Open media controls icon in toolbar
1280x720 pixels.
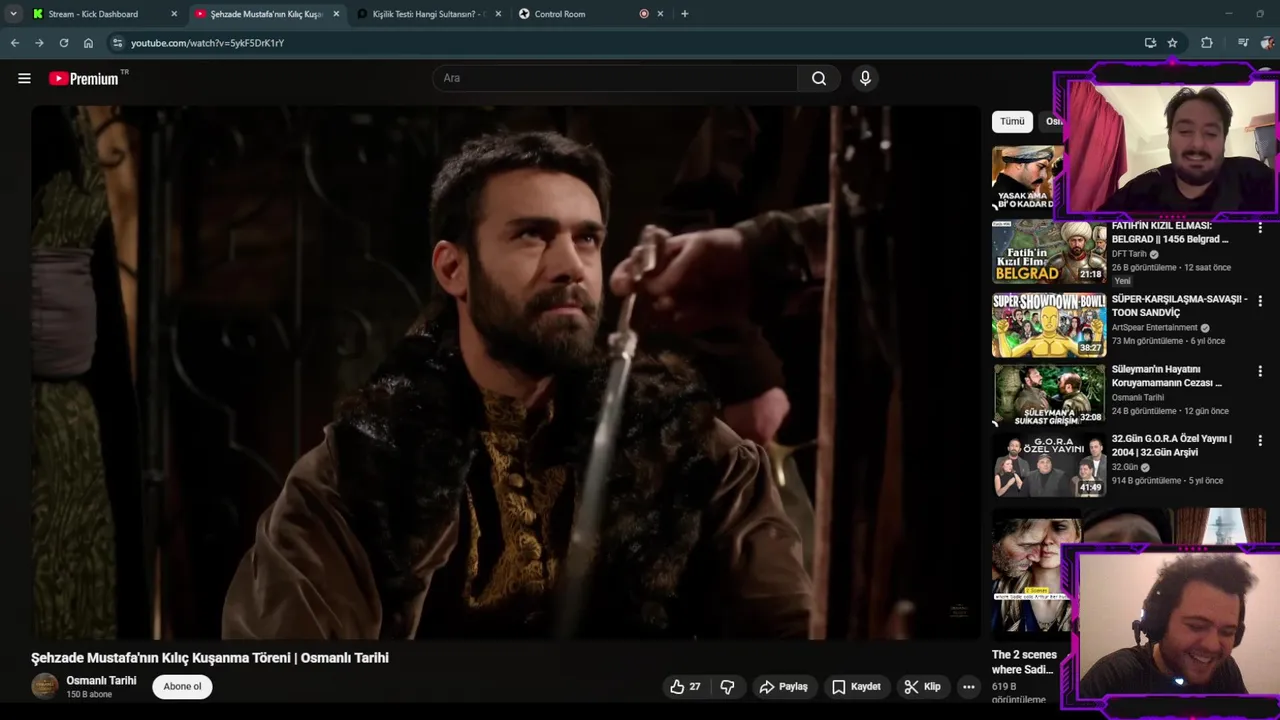point(1243,43)
